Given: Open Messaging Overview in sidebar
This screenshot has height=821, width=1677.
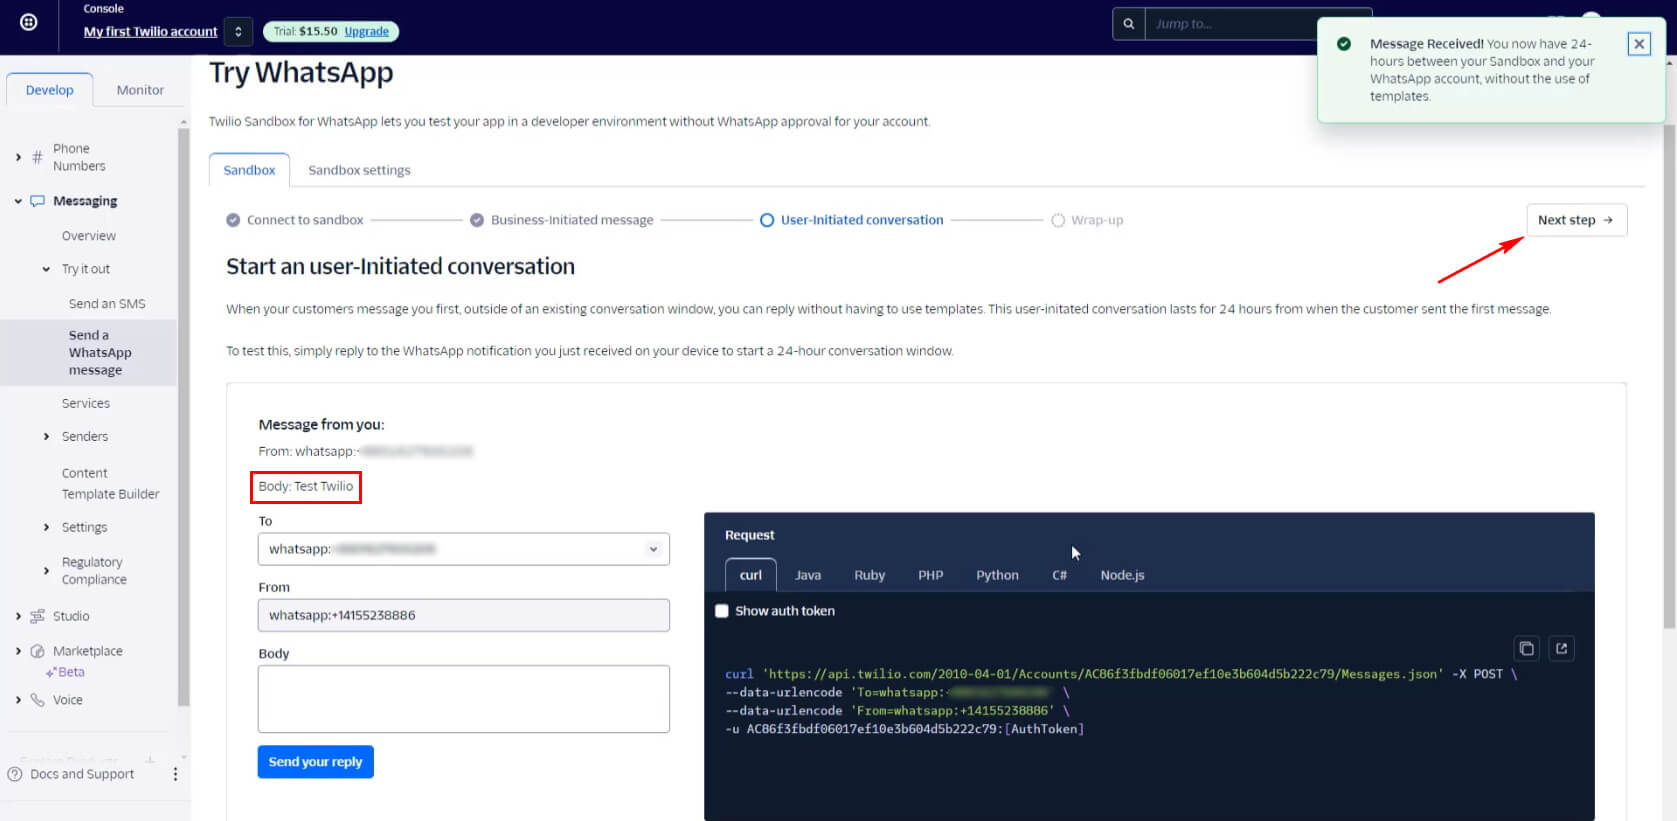Looking at the screenshot, I should (x=89, y=236).
